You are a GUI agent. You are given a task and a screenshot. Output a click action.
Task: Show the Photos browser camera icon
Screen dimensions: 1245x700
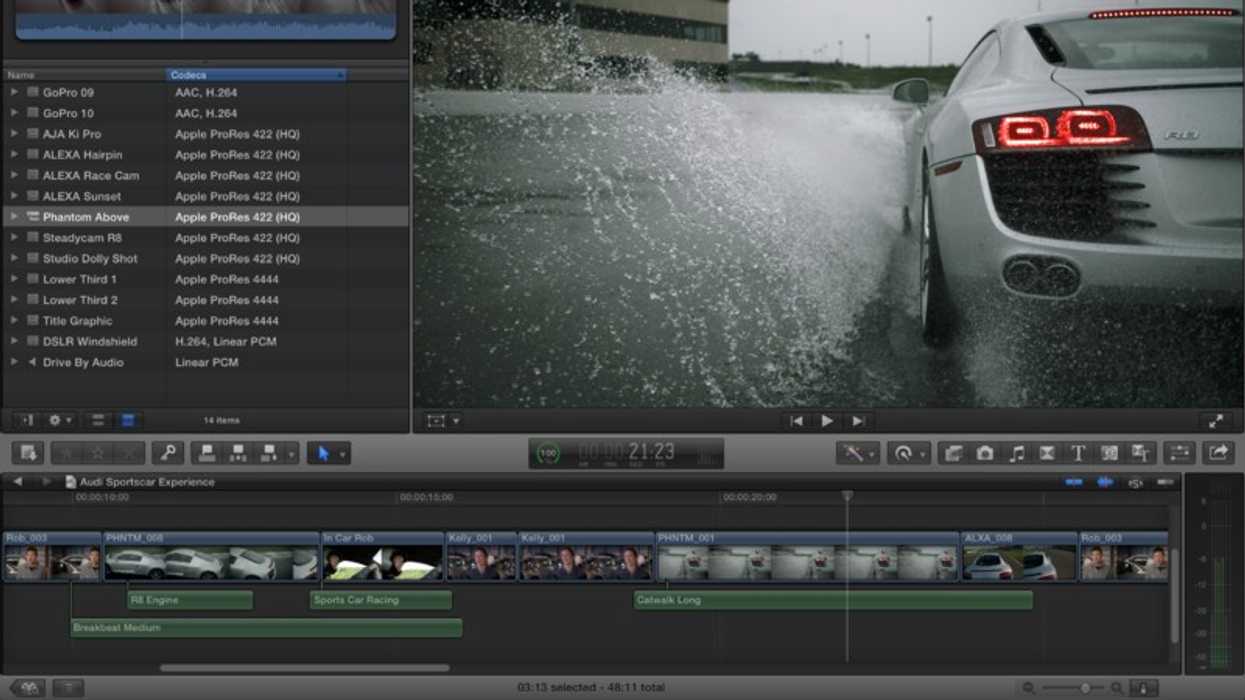click(x=985, y=453)
